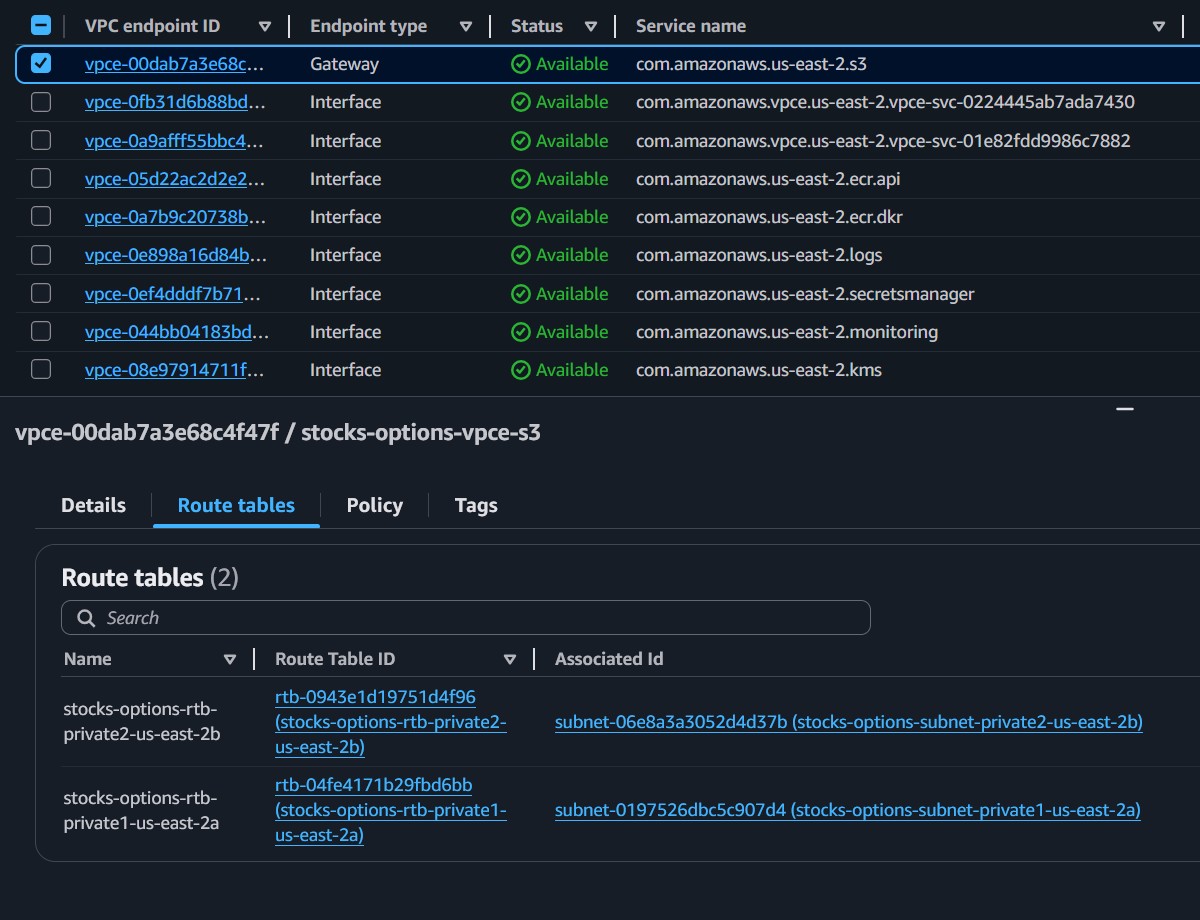Open the VPC endpoint ID column dropdown

(x=265, y=26)
